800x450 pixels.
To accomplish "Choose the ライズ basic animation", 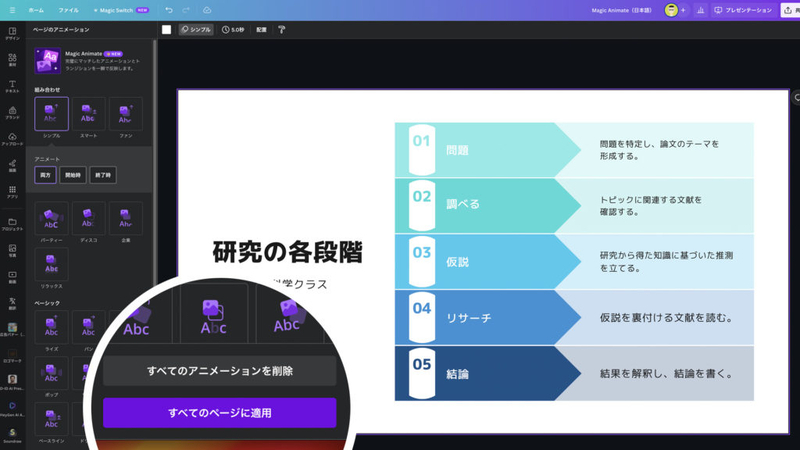I will click(x=51, y=327).
